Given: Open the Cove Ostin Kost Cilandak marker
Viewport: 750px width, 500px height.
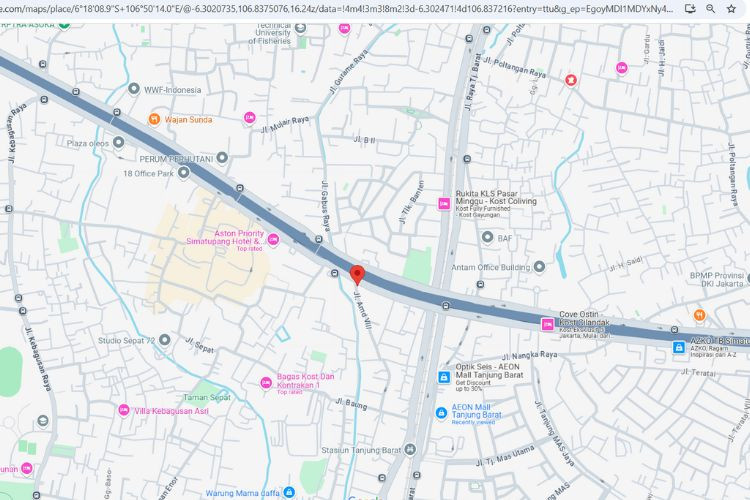Looking at the screenshot, I should (547, 324).
